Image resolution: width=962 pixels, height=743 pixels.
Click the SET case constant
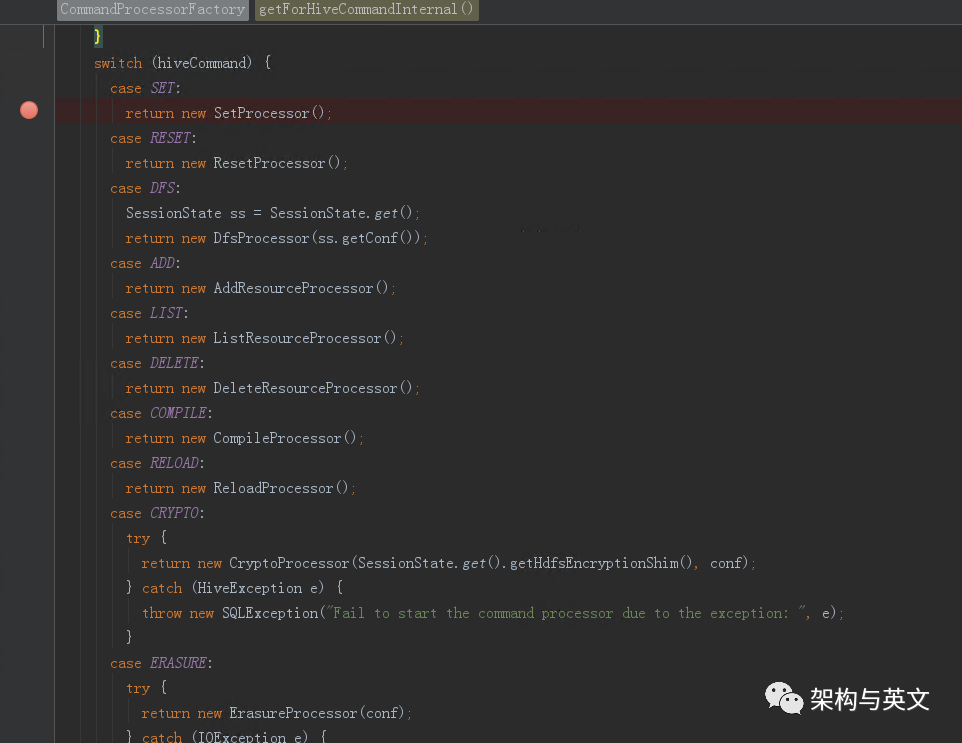tap(163, 88)
